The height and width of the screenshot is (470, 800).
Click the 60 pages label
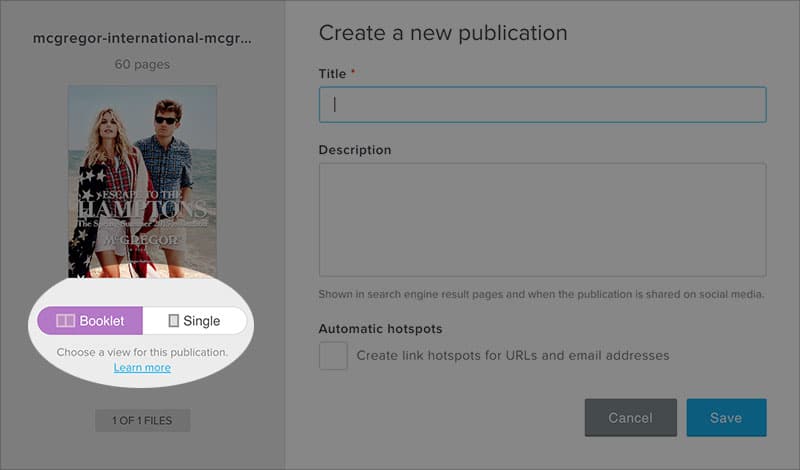point(142,65)
